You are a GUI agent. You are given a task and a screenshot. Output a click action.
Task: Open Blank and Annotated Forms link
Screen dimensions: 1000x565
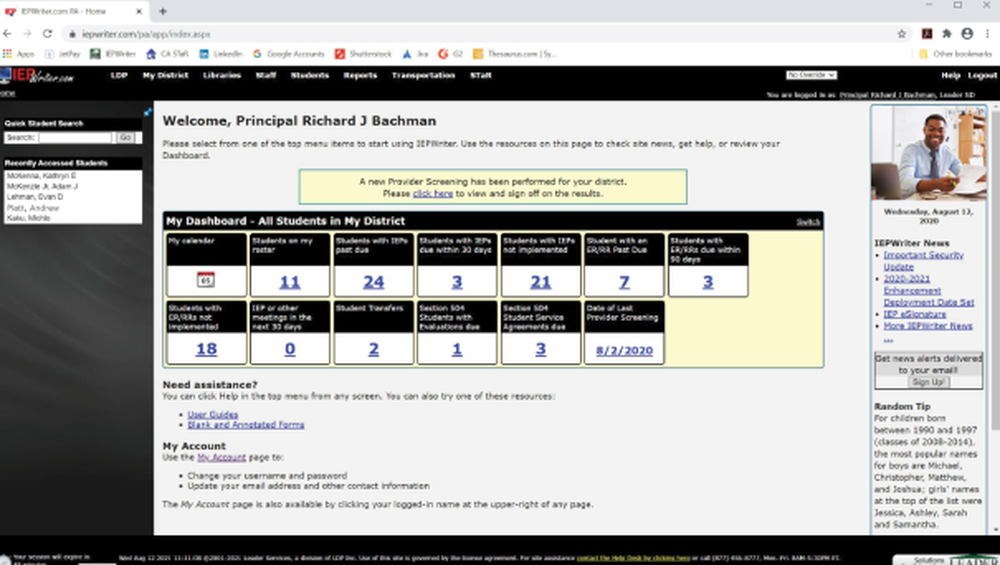(x=246, y=425)
